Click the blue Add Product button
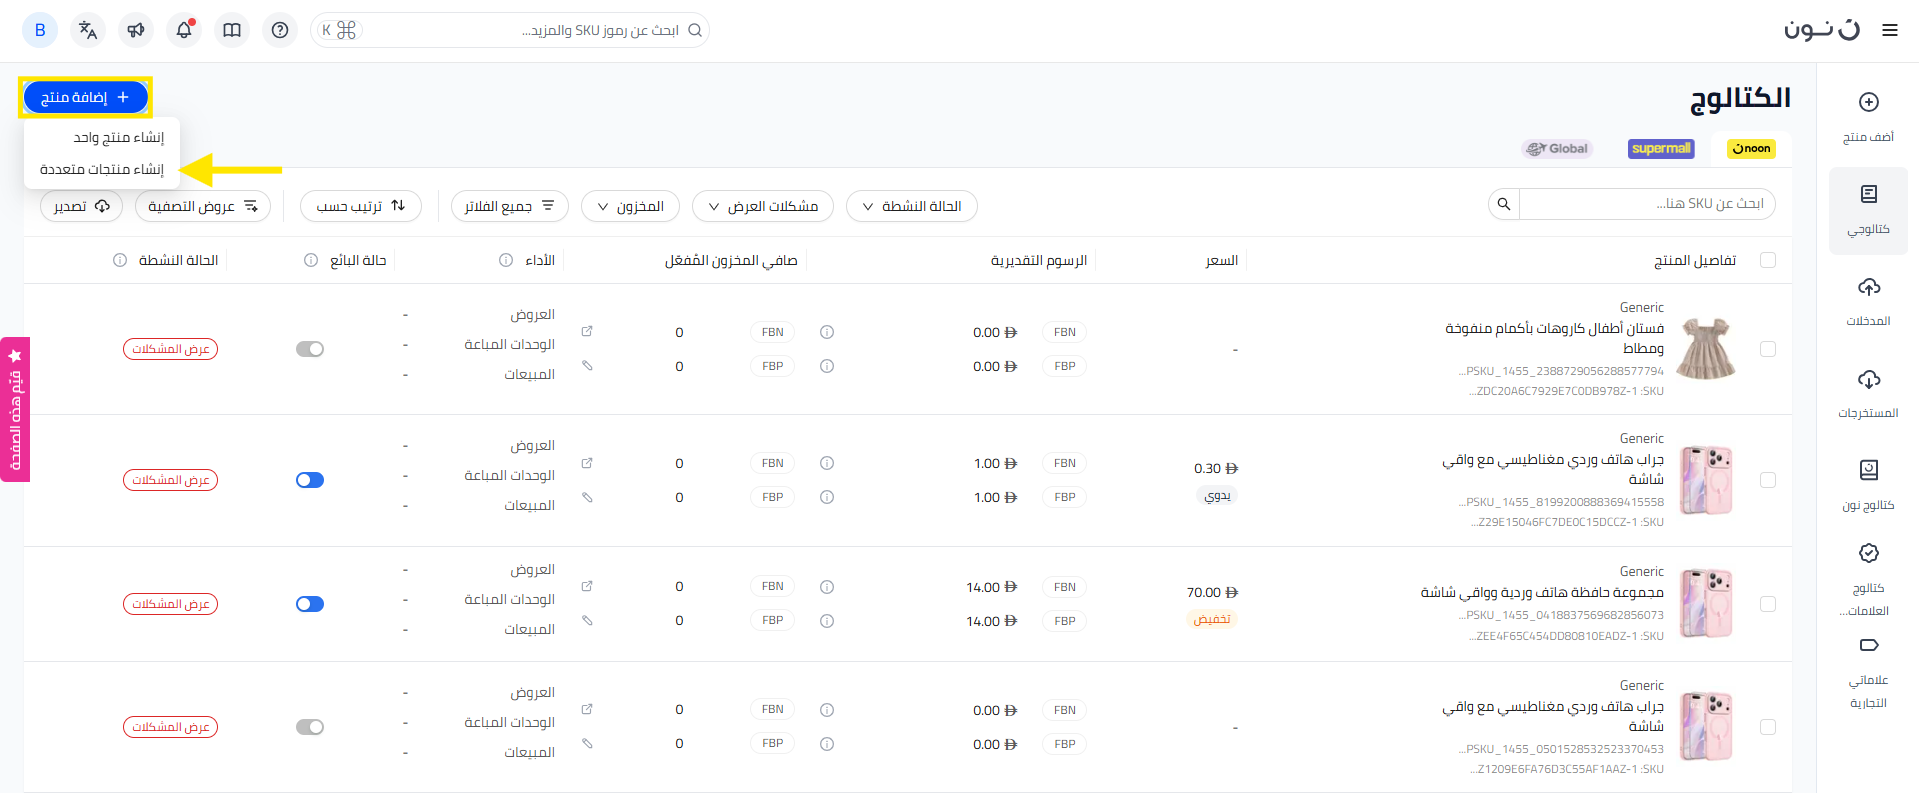This screenshot has height=793, width=1919. [86, 97]
